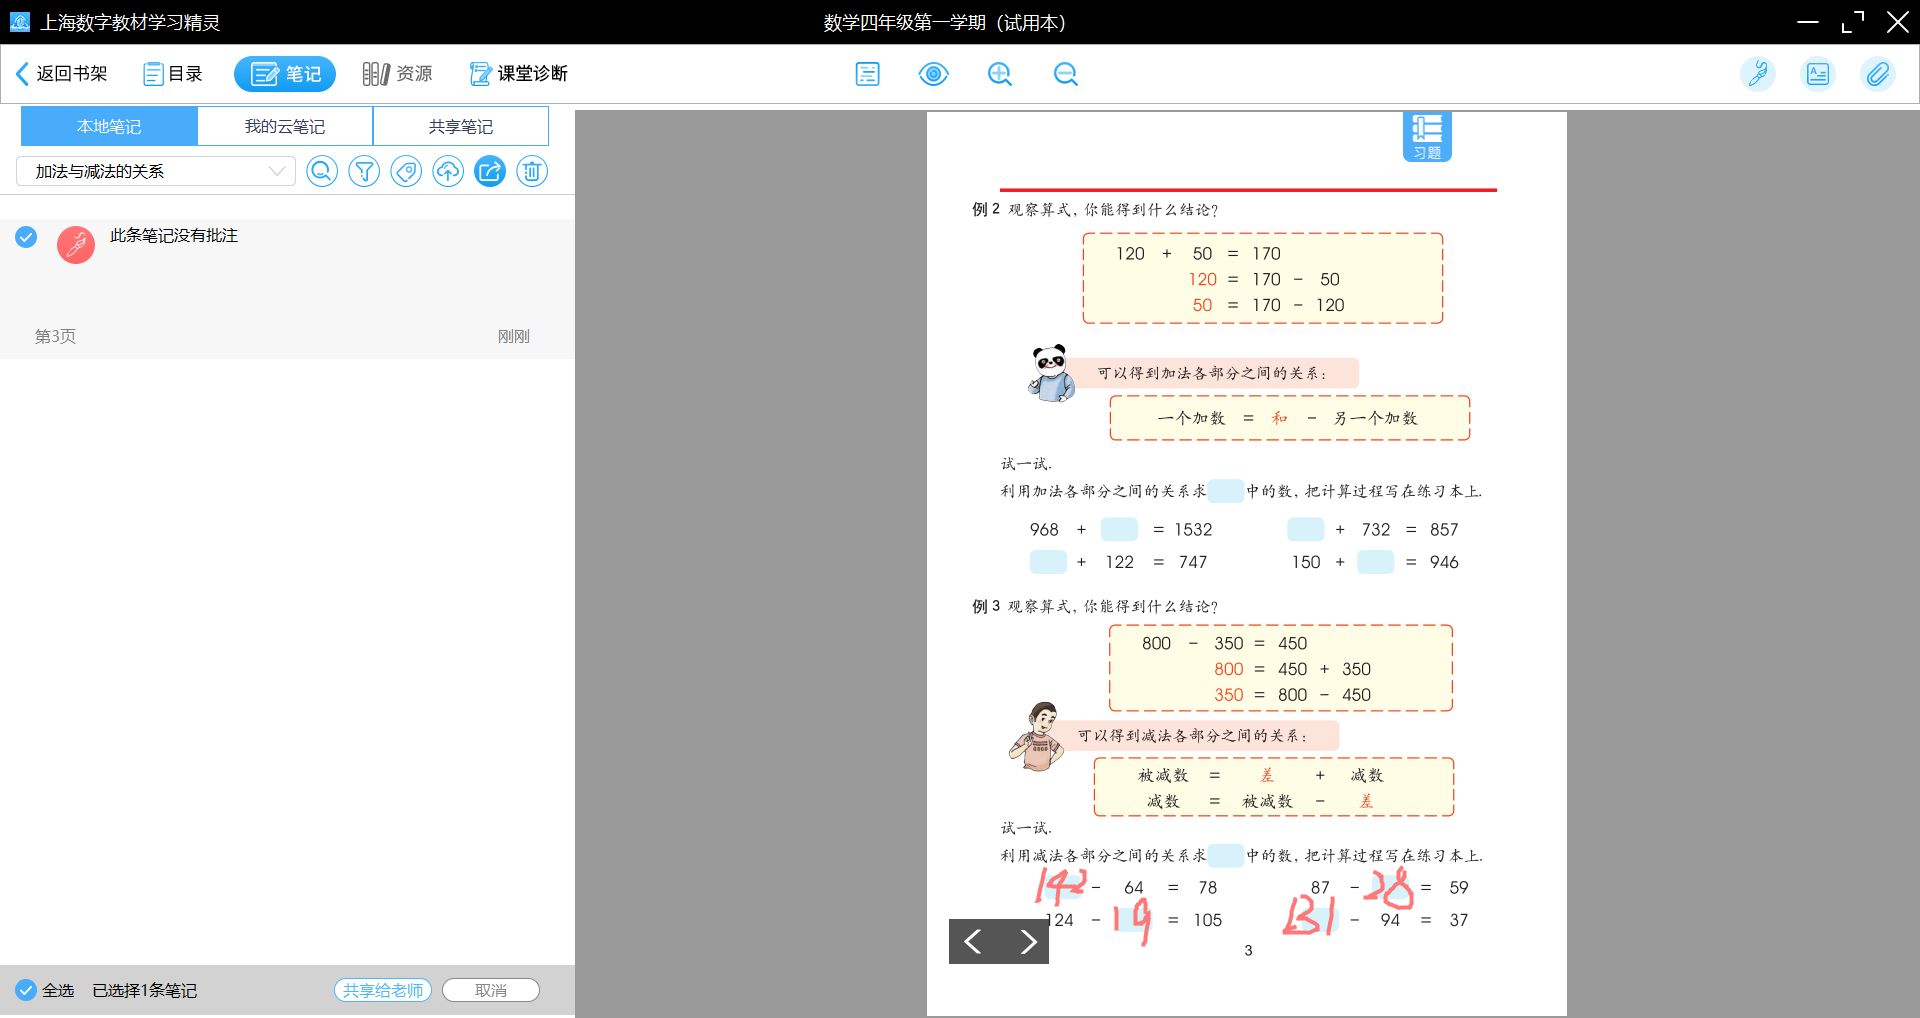Upload notes with the cloud icon
This screenshot has height=1018, width=1920.
[x=448, y=172]
